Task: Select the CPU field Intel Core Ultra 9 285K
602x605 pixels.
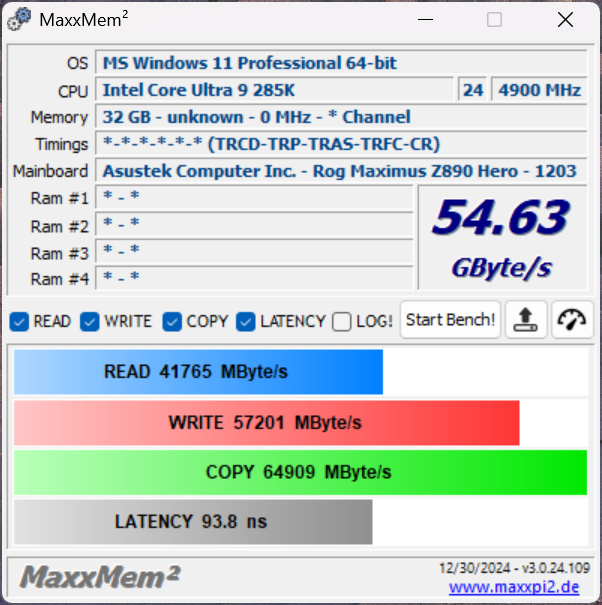Action: [x=275, y=90]
